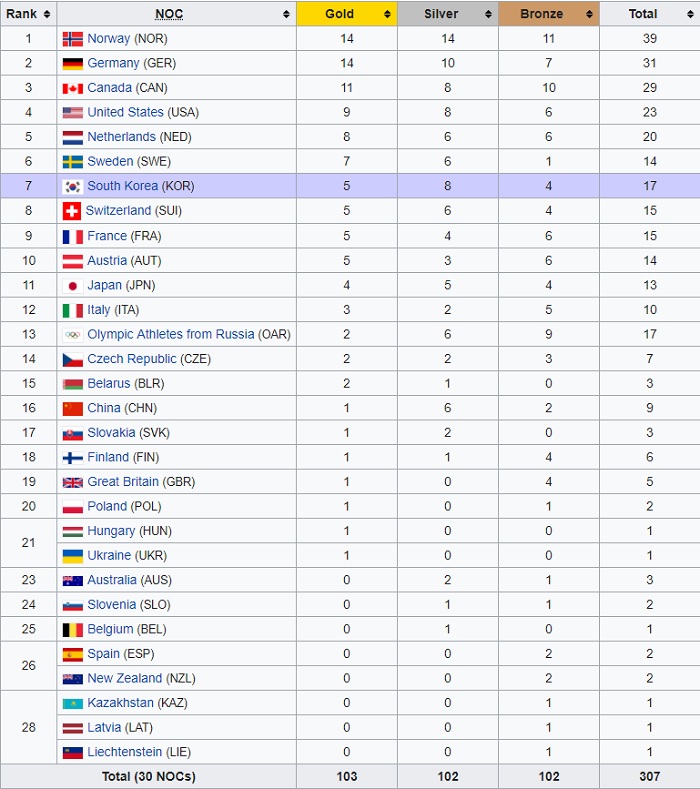Click the Japan flag icon
Viewport: 700px width, 789px height.
(x=72, y=285)
